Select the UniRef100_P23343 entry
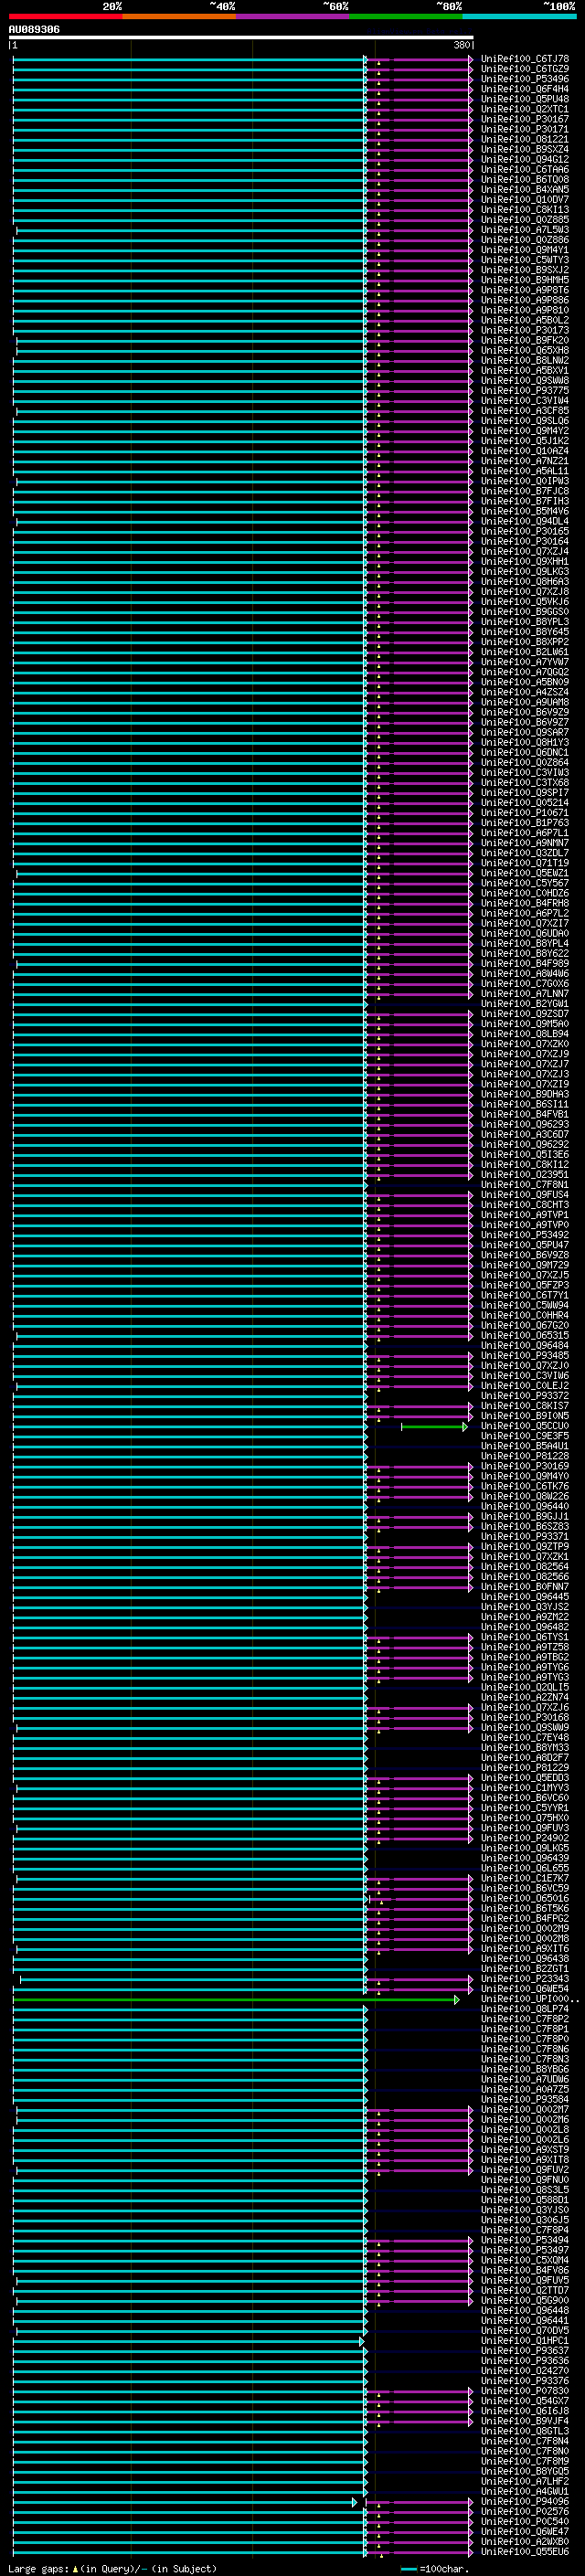 tap(525, 1979)
